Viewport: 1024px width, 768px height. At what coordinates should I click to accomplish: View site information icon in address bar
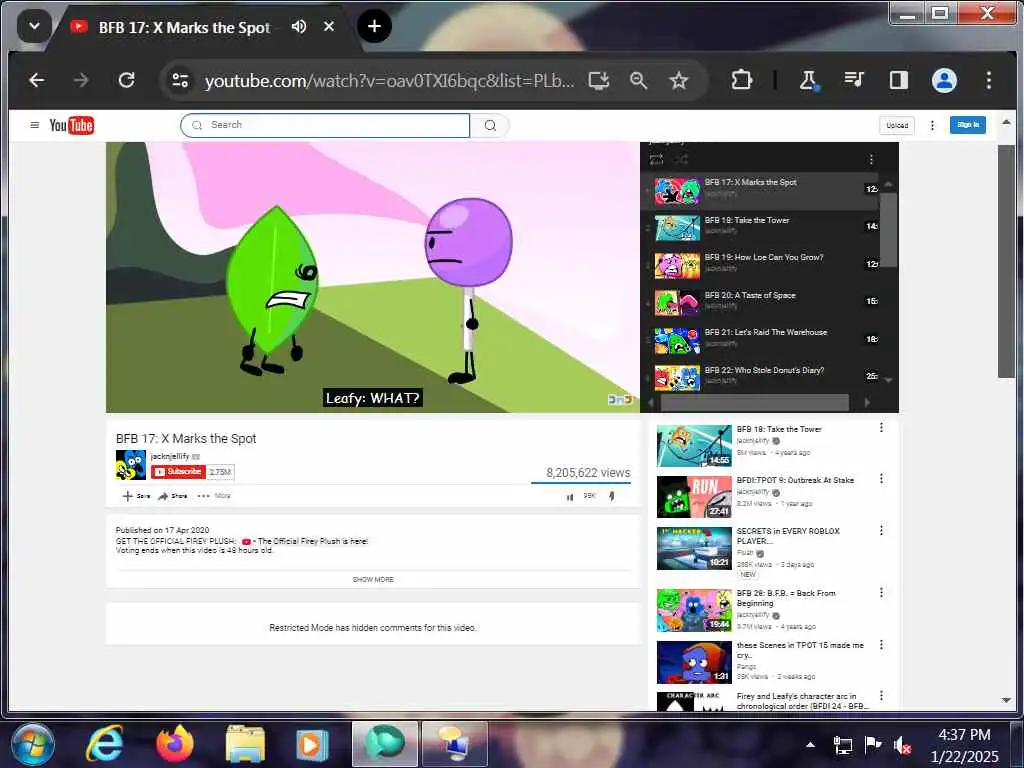coord(180,80)
